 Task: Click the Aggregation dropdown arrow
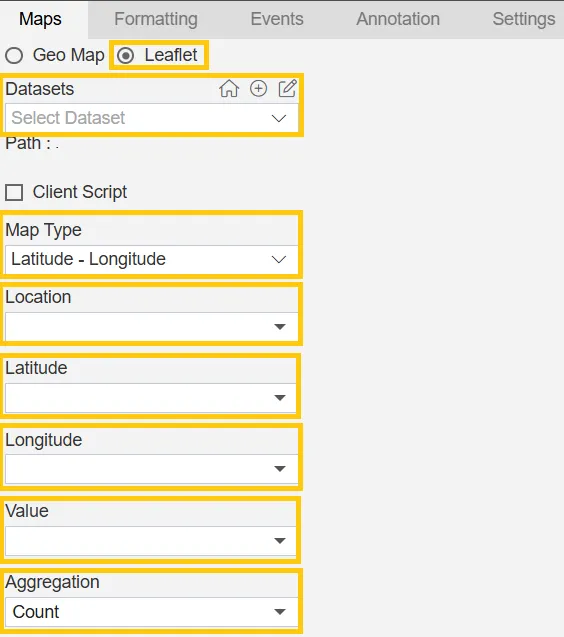[x=280, y=612]
